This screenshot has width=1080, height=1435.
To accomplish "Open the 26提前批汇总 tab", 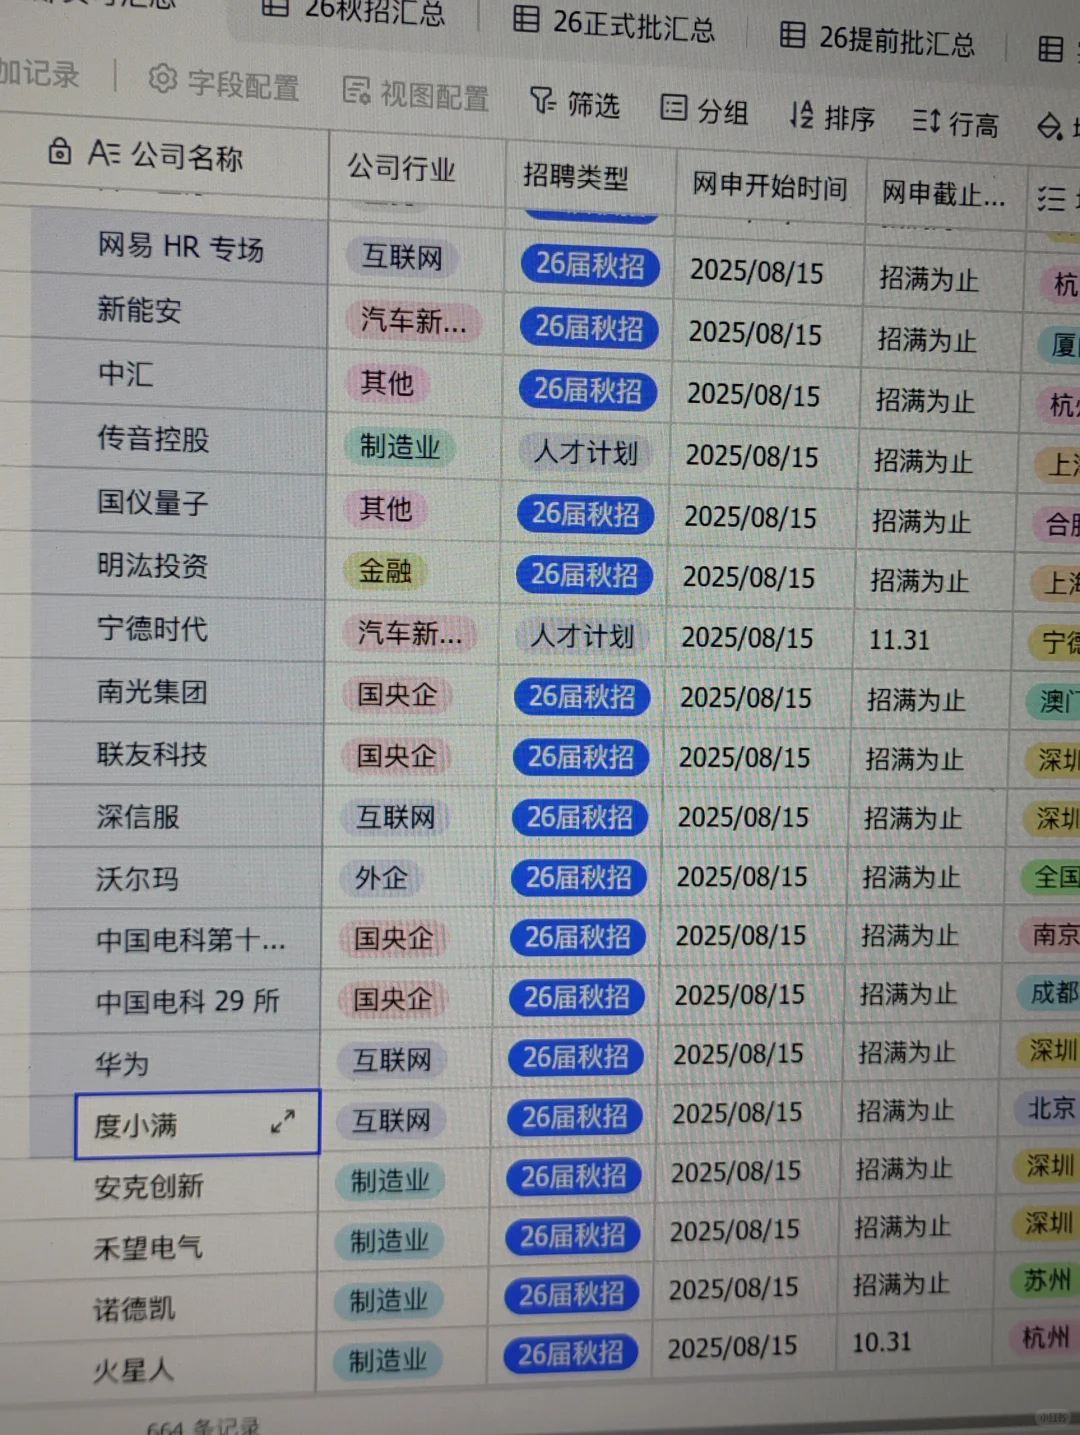I will 877,39.
